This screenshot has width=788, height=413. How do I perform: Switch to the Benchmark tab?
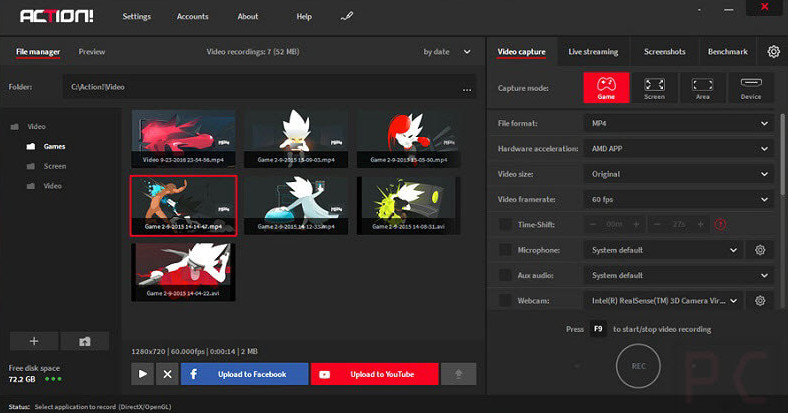728,51
